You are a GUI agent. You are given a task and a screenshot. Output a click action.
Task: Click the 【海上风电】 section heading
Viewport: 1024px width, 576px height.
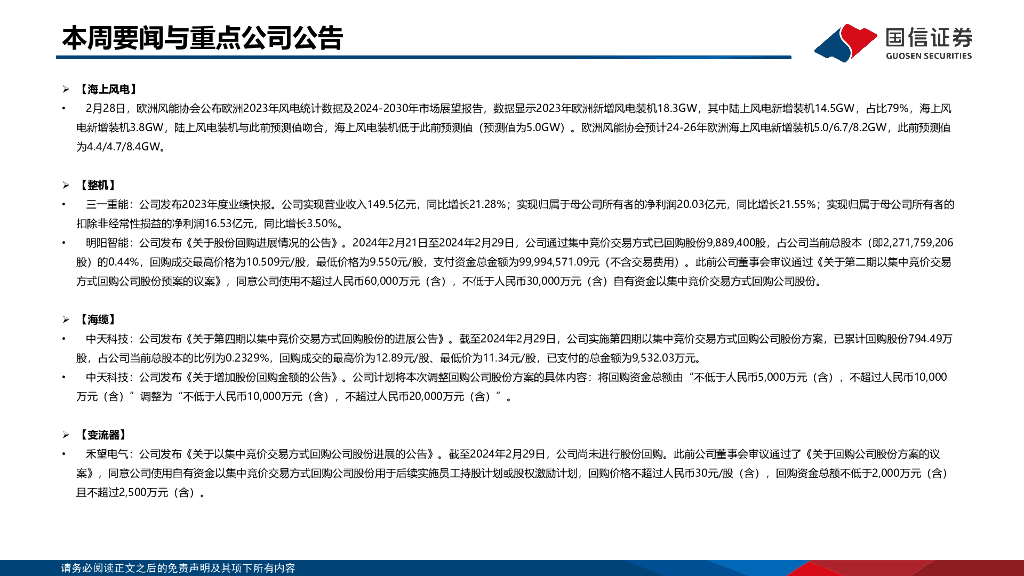tap(108, 89)
